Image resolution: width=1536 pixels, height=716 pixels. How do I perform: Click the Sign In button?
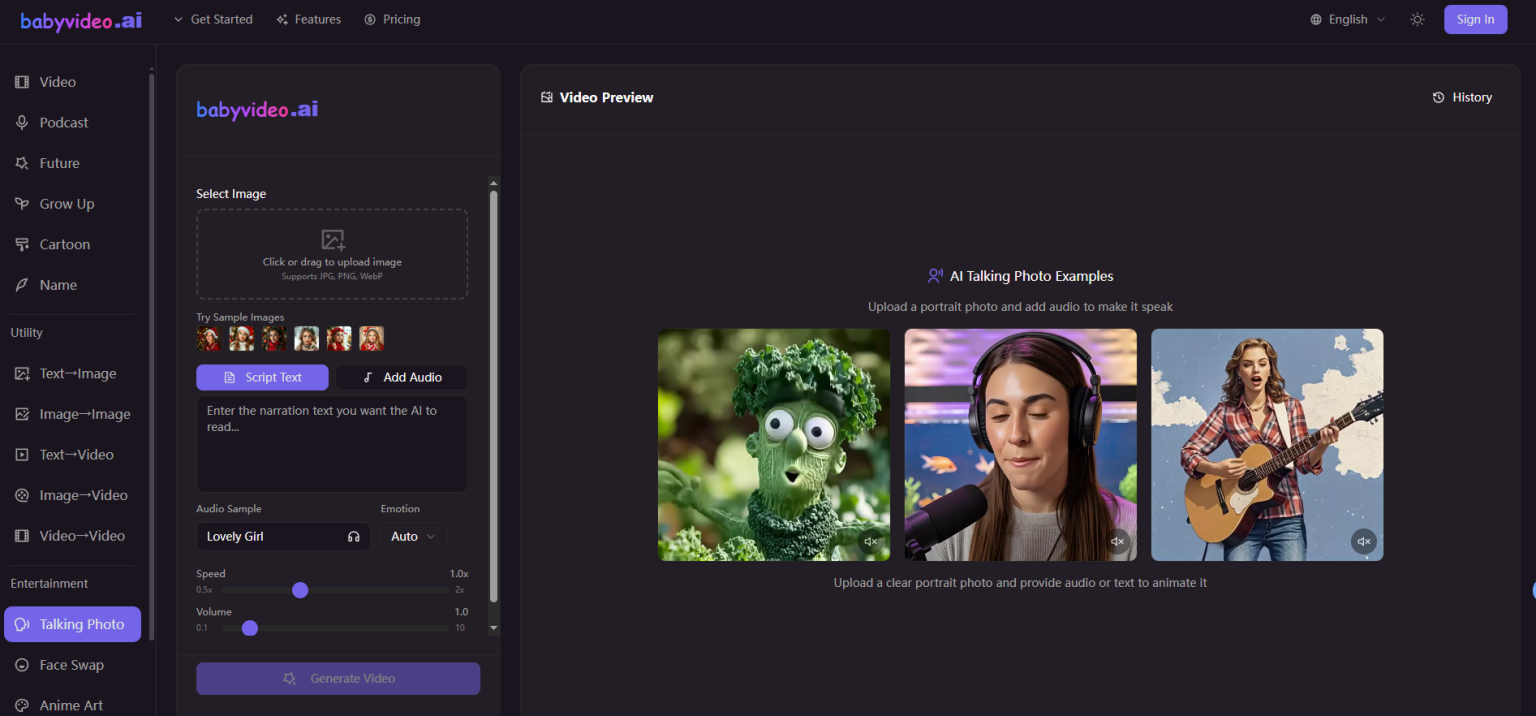(x=1475, y=19)
